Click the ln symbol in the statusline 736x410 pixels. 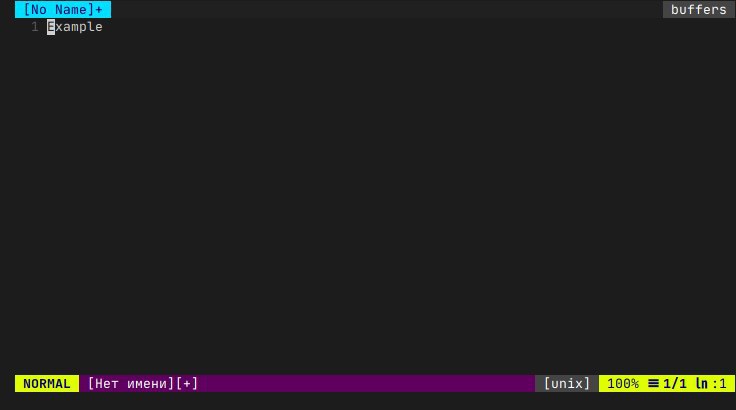click(702, 383)
